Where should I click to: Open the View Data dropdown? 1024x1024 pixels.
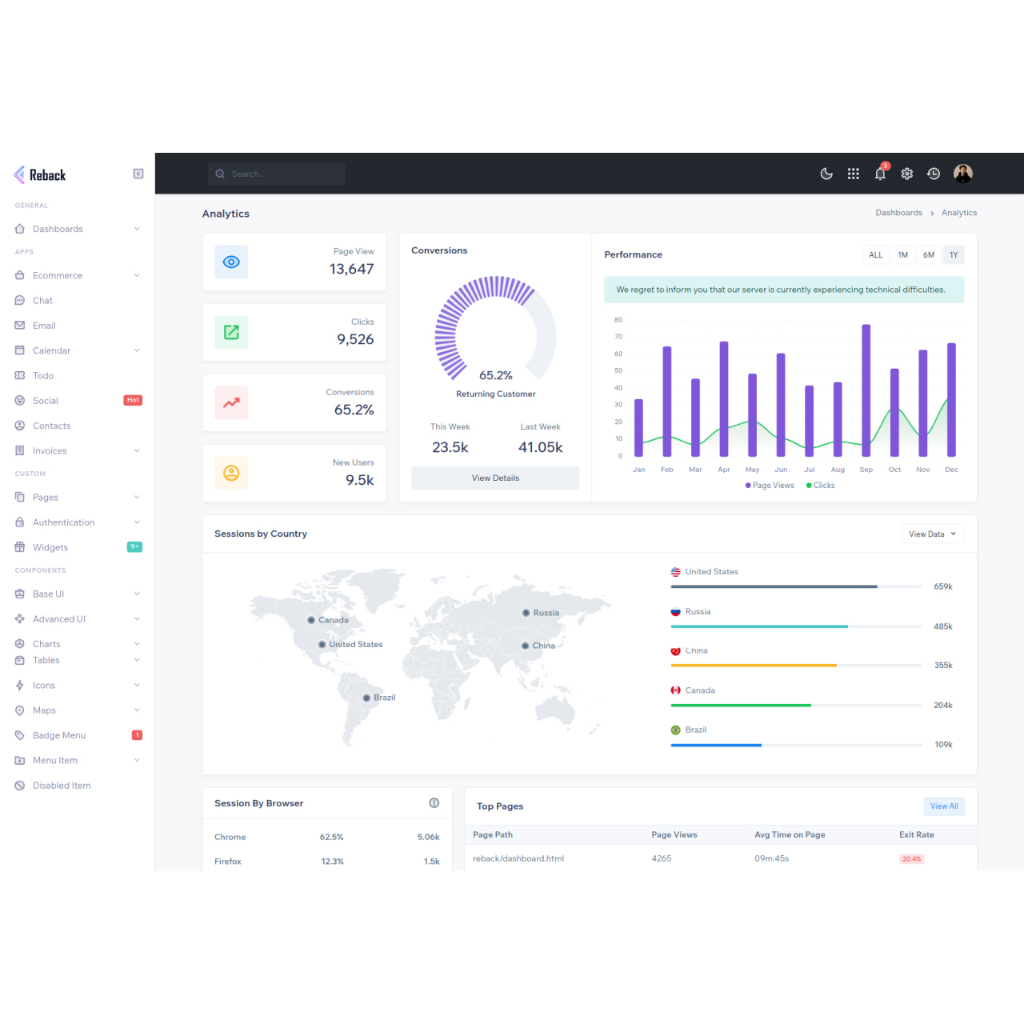(x=933, y=534)
